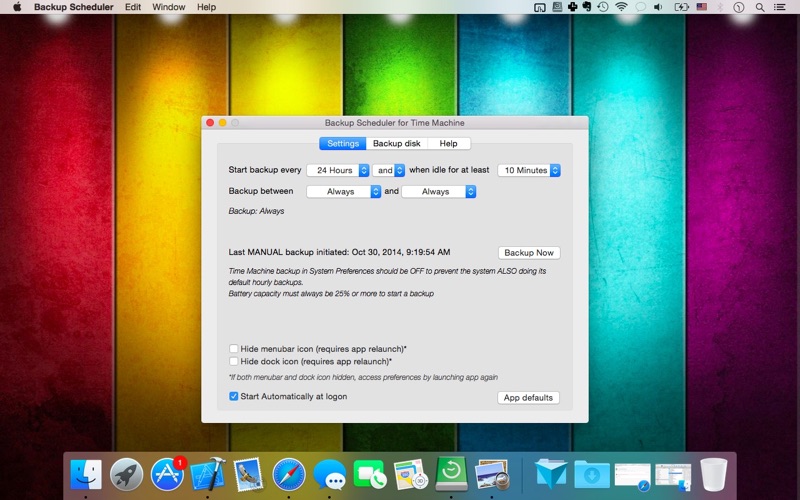Open the Backup Scheduler app menu
Viewport: 800px width, 500px height.
(x=73, y=7)
